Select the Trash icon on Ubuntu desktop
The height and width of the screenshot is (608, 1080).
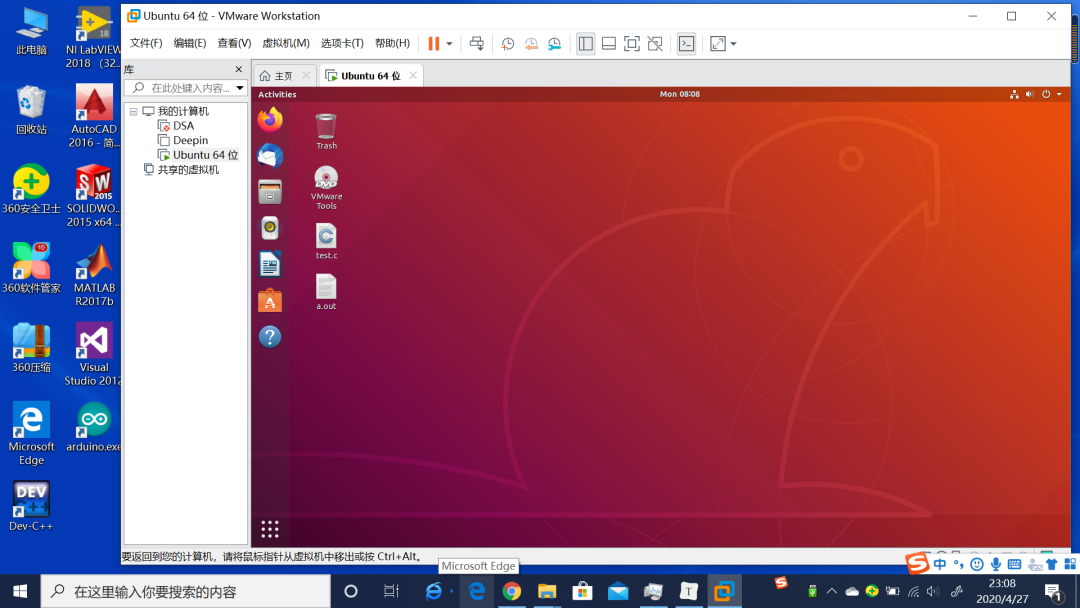(326, 132)
